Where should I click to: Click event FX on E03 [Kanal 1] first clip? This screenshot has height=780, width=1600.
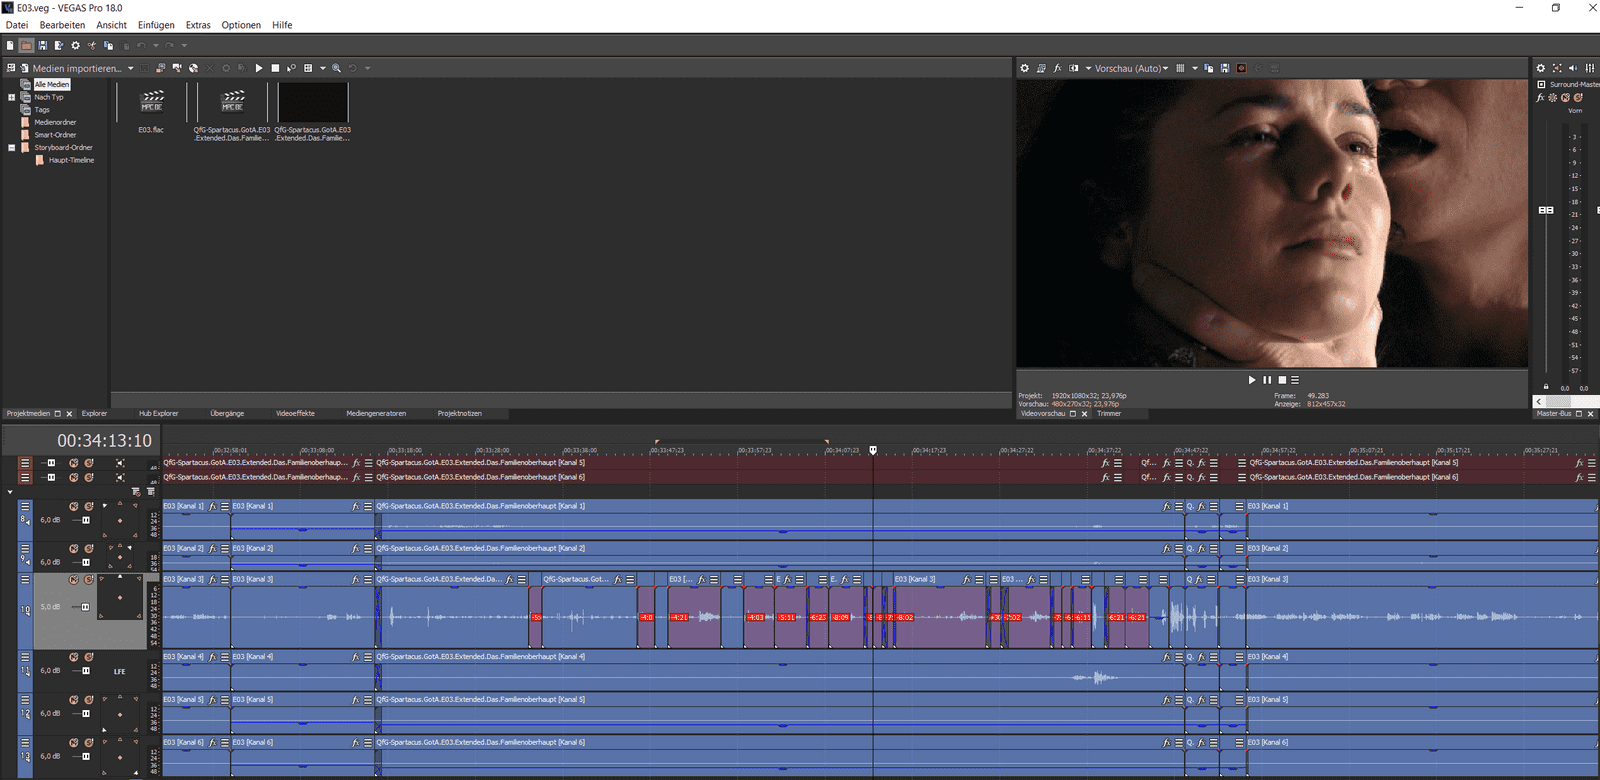(x=212, y=506)
